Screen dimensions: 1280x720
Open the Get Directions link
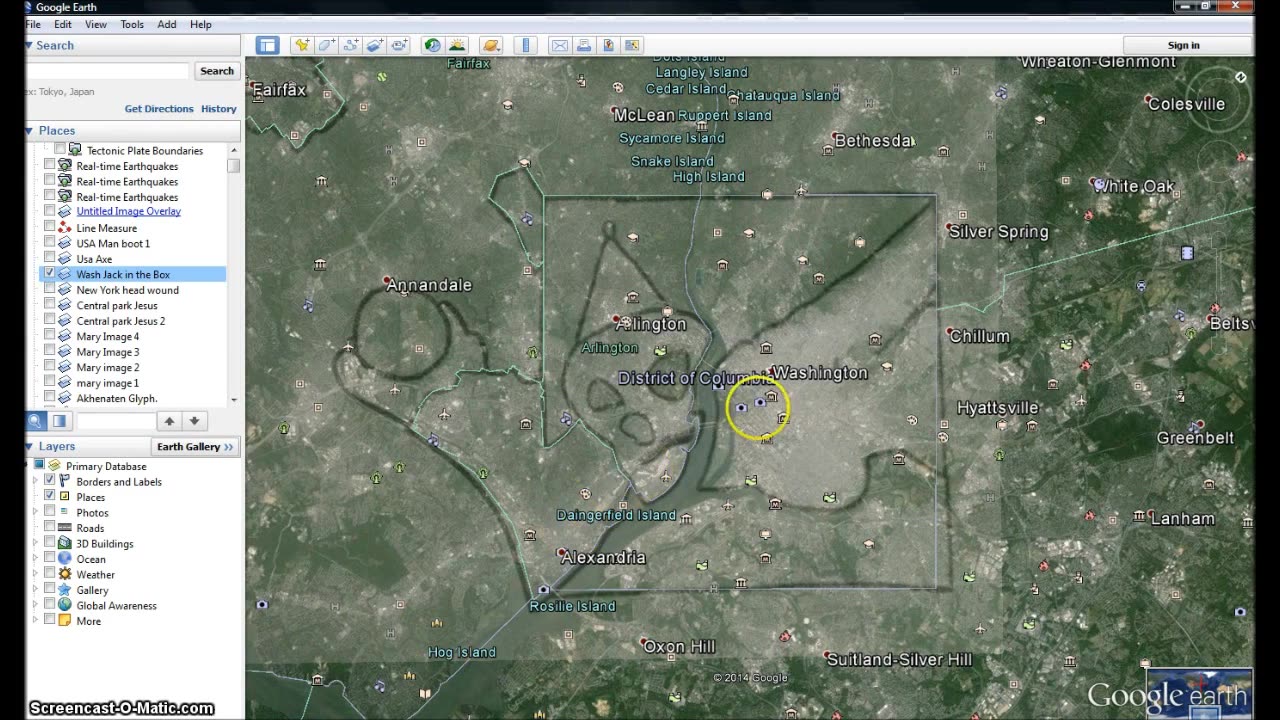point(159,109)
